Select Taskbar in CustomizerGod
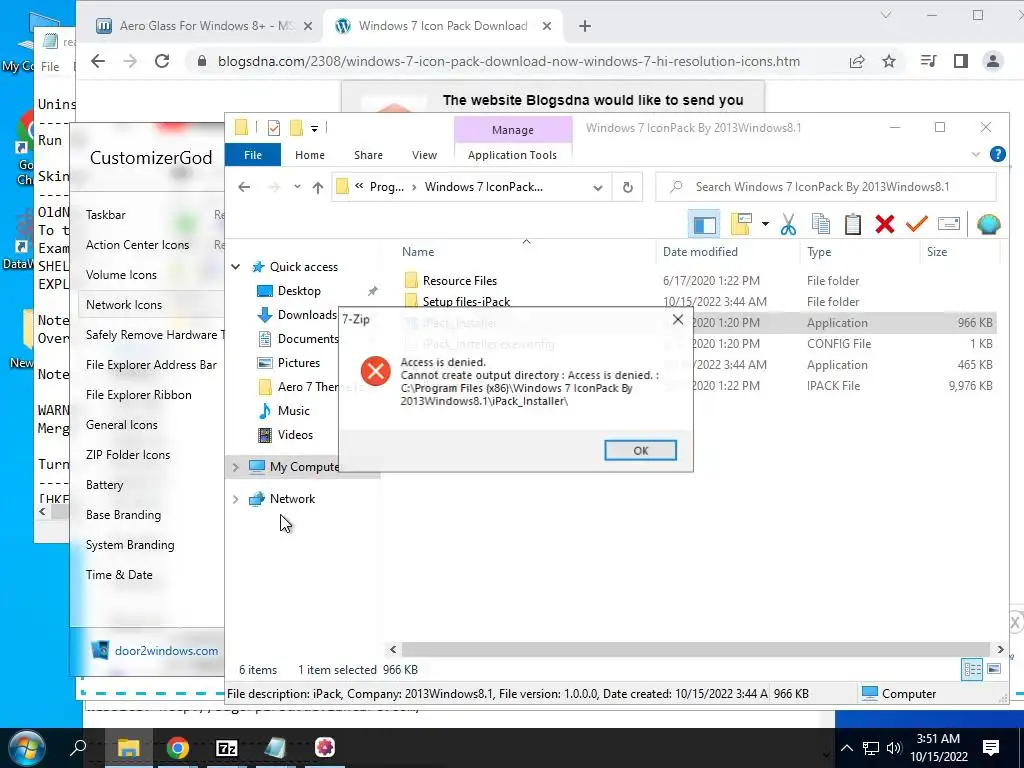This screenshot has width=1024, height=768. tap(106, 215)
